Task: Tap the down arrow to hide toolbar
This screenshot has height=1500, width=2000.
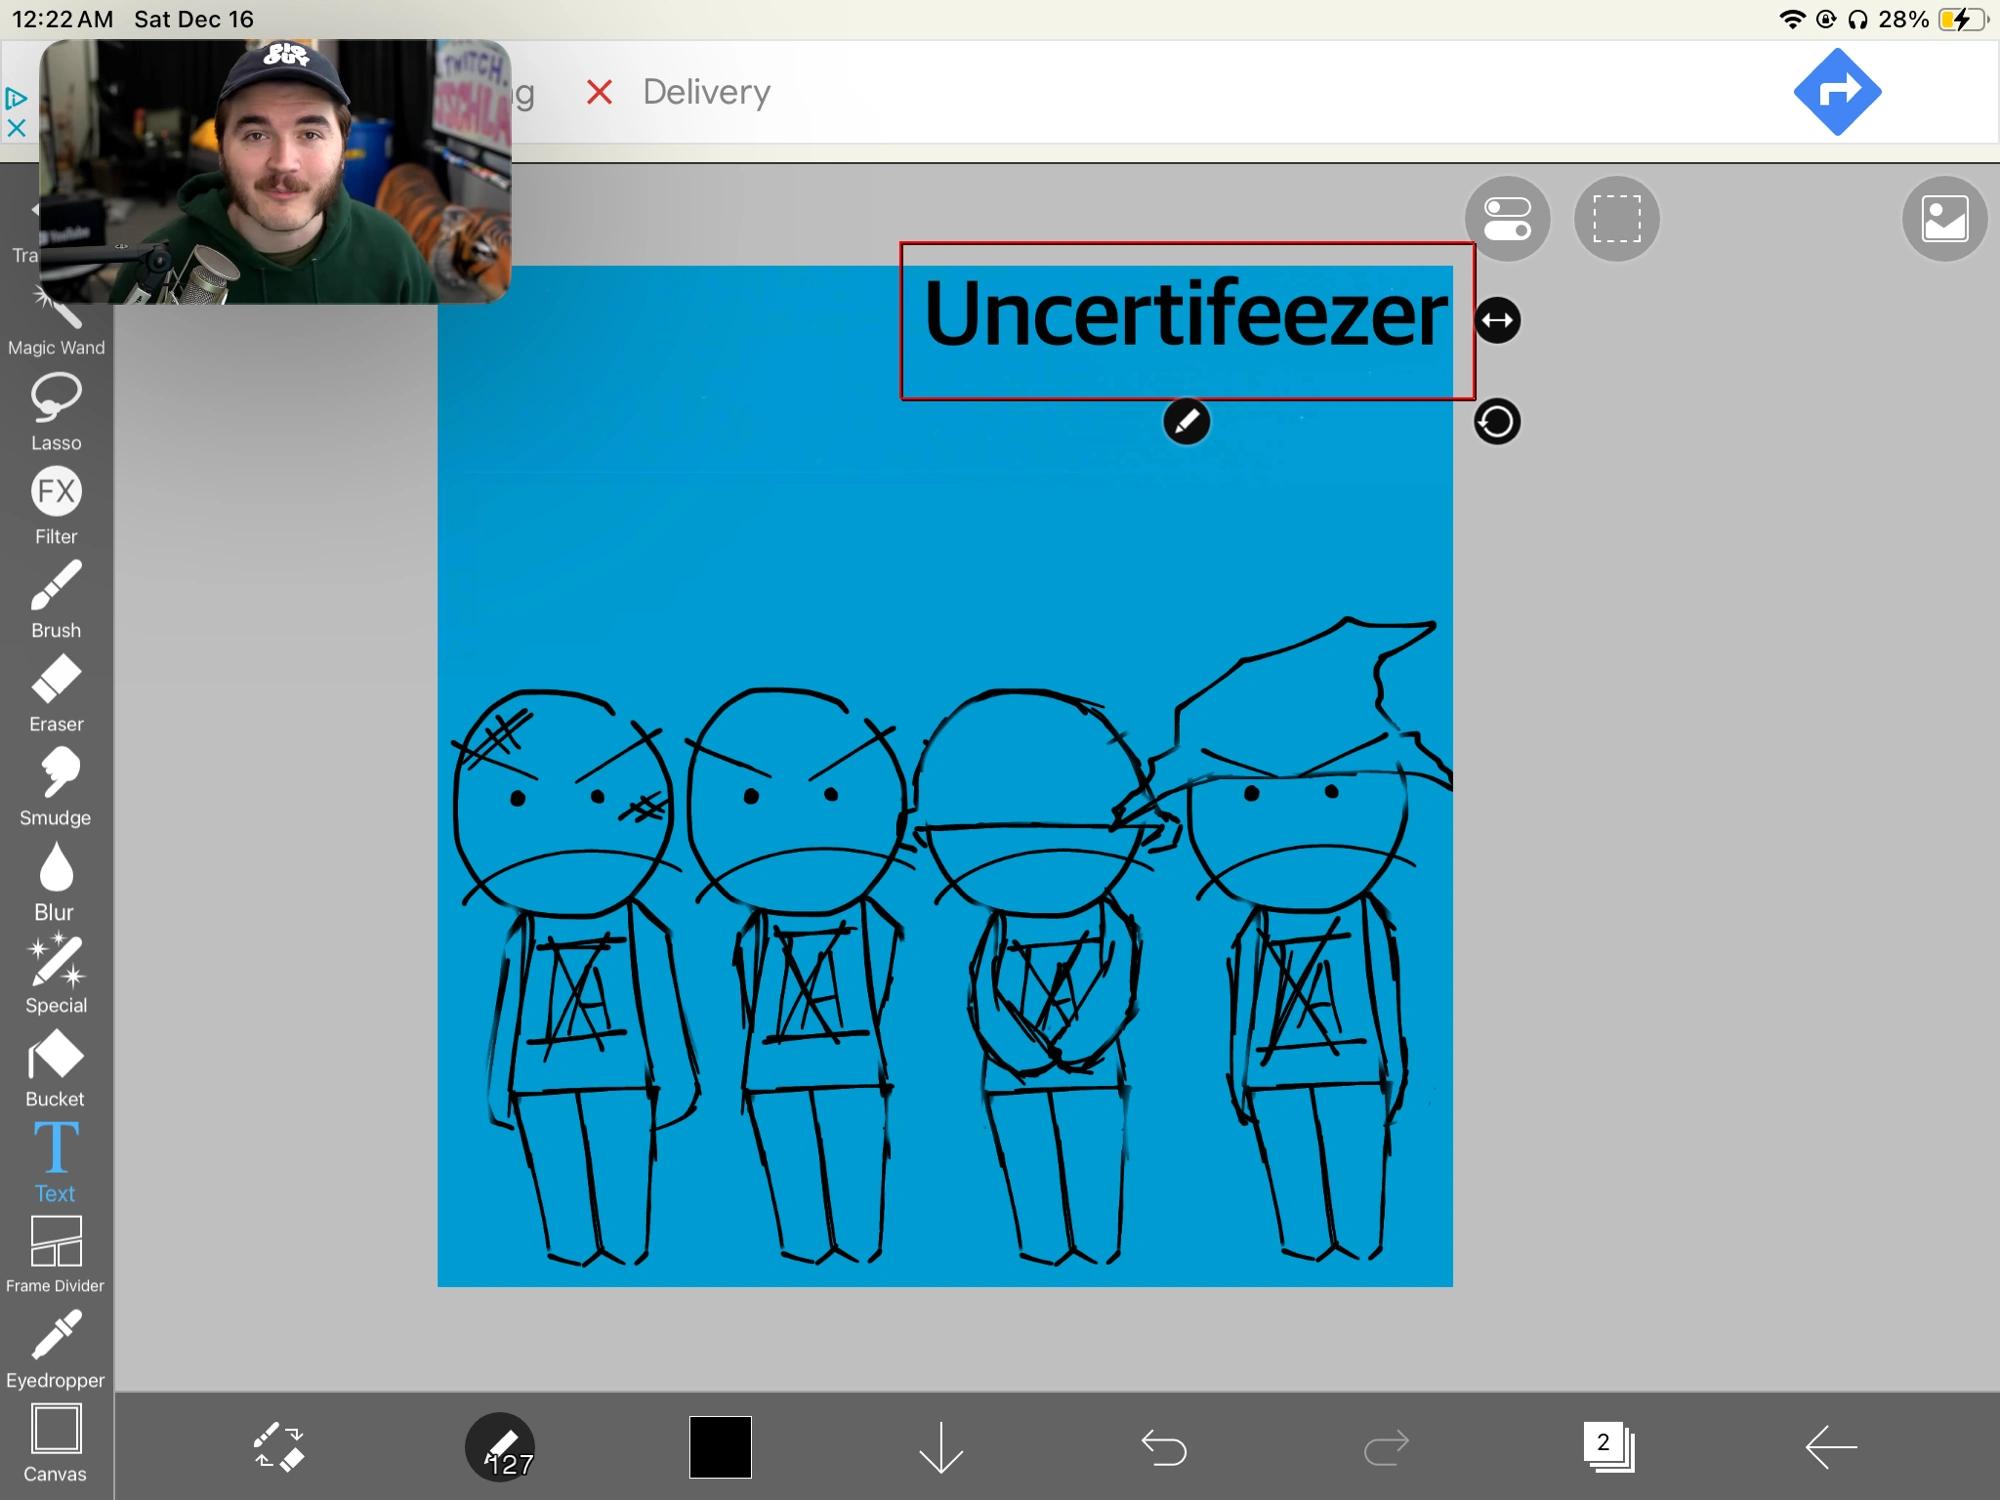Action: pos(941,1447)
